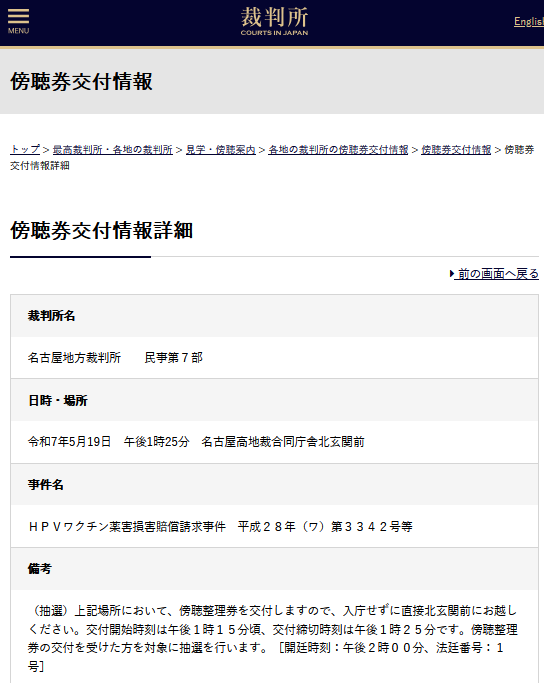Screen dimensions: 544x683
Task: Click the 傍聴券交付情報 page banner title
Action: pos(81,81)
